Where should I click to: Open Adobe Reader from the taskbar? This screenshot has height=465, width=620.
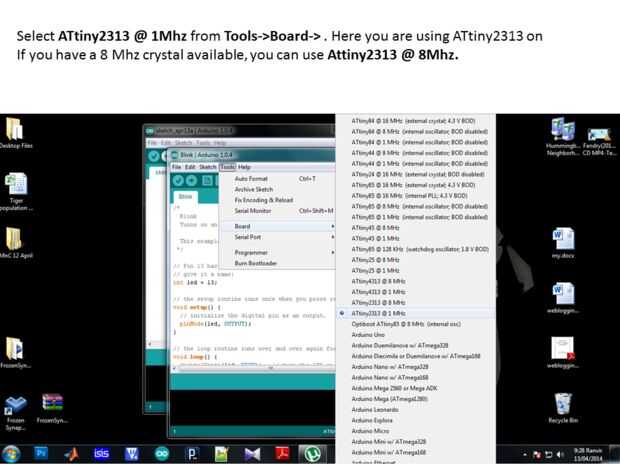click(x=282, y=454)
